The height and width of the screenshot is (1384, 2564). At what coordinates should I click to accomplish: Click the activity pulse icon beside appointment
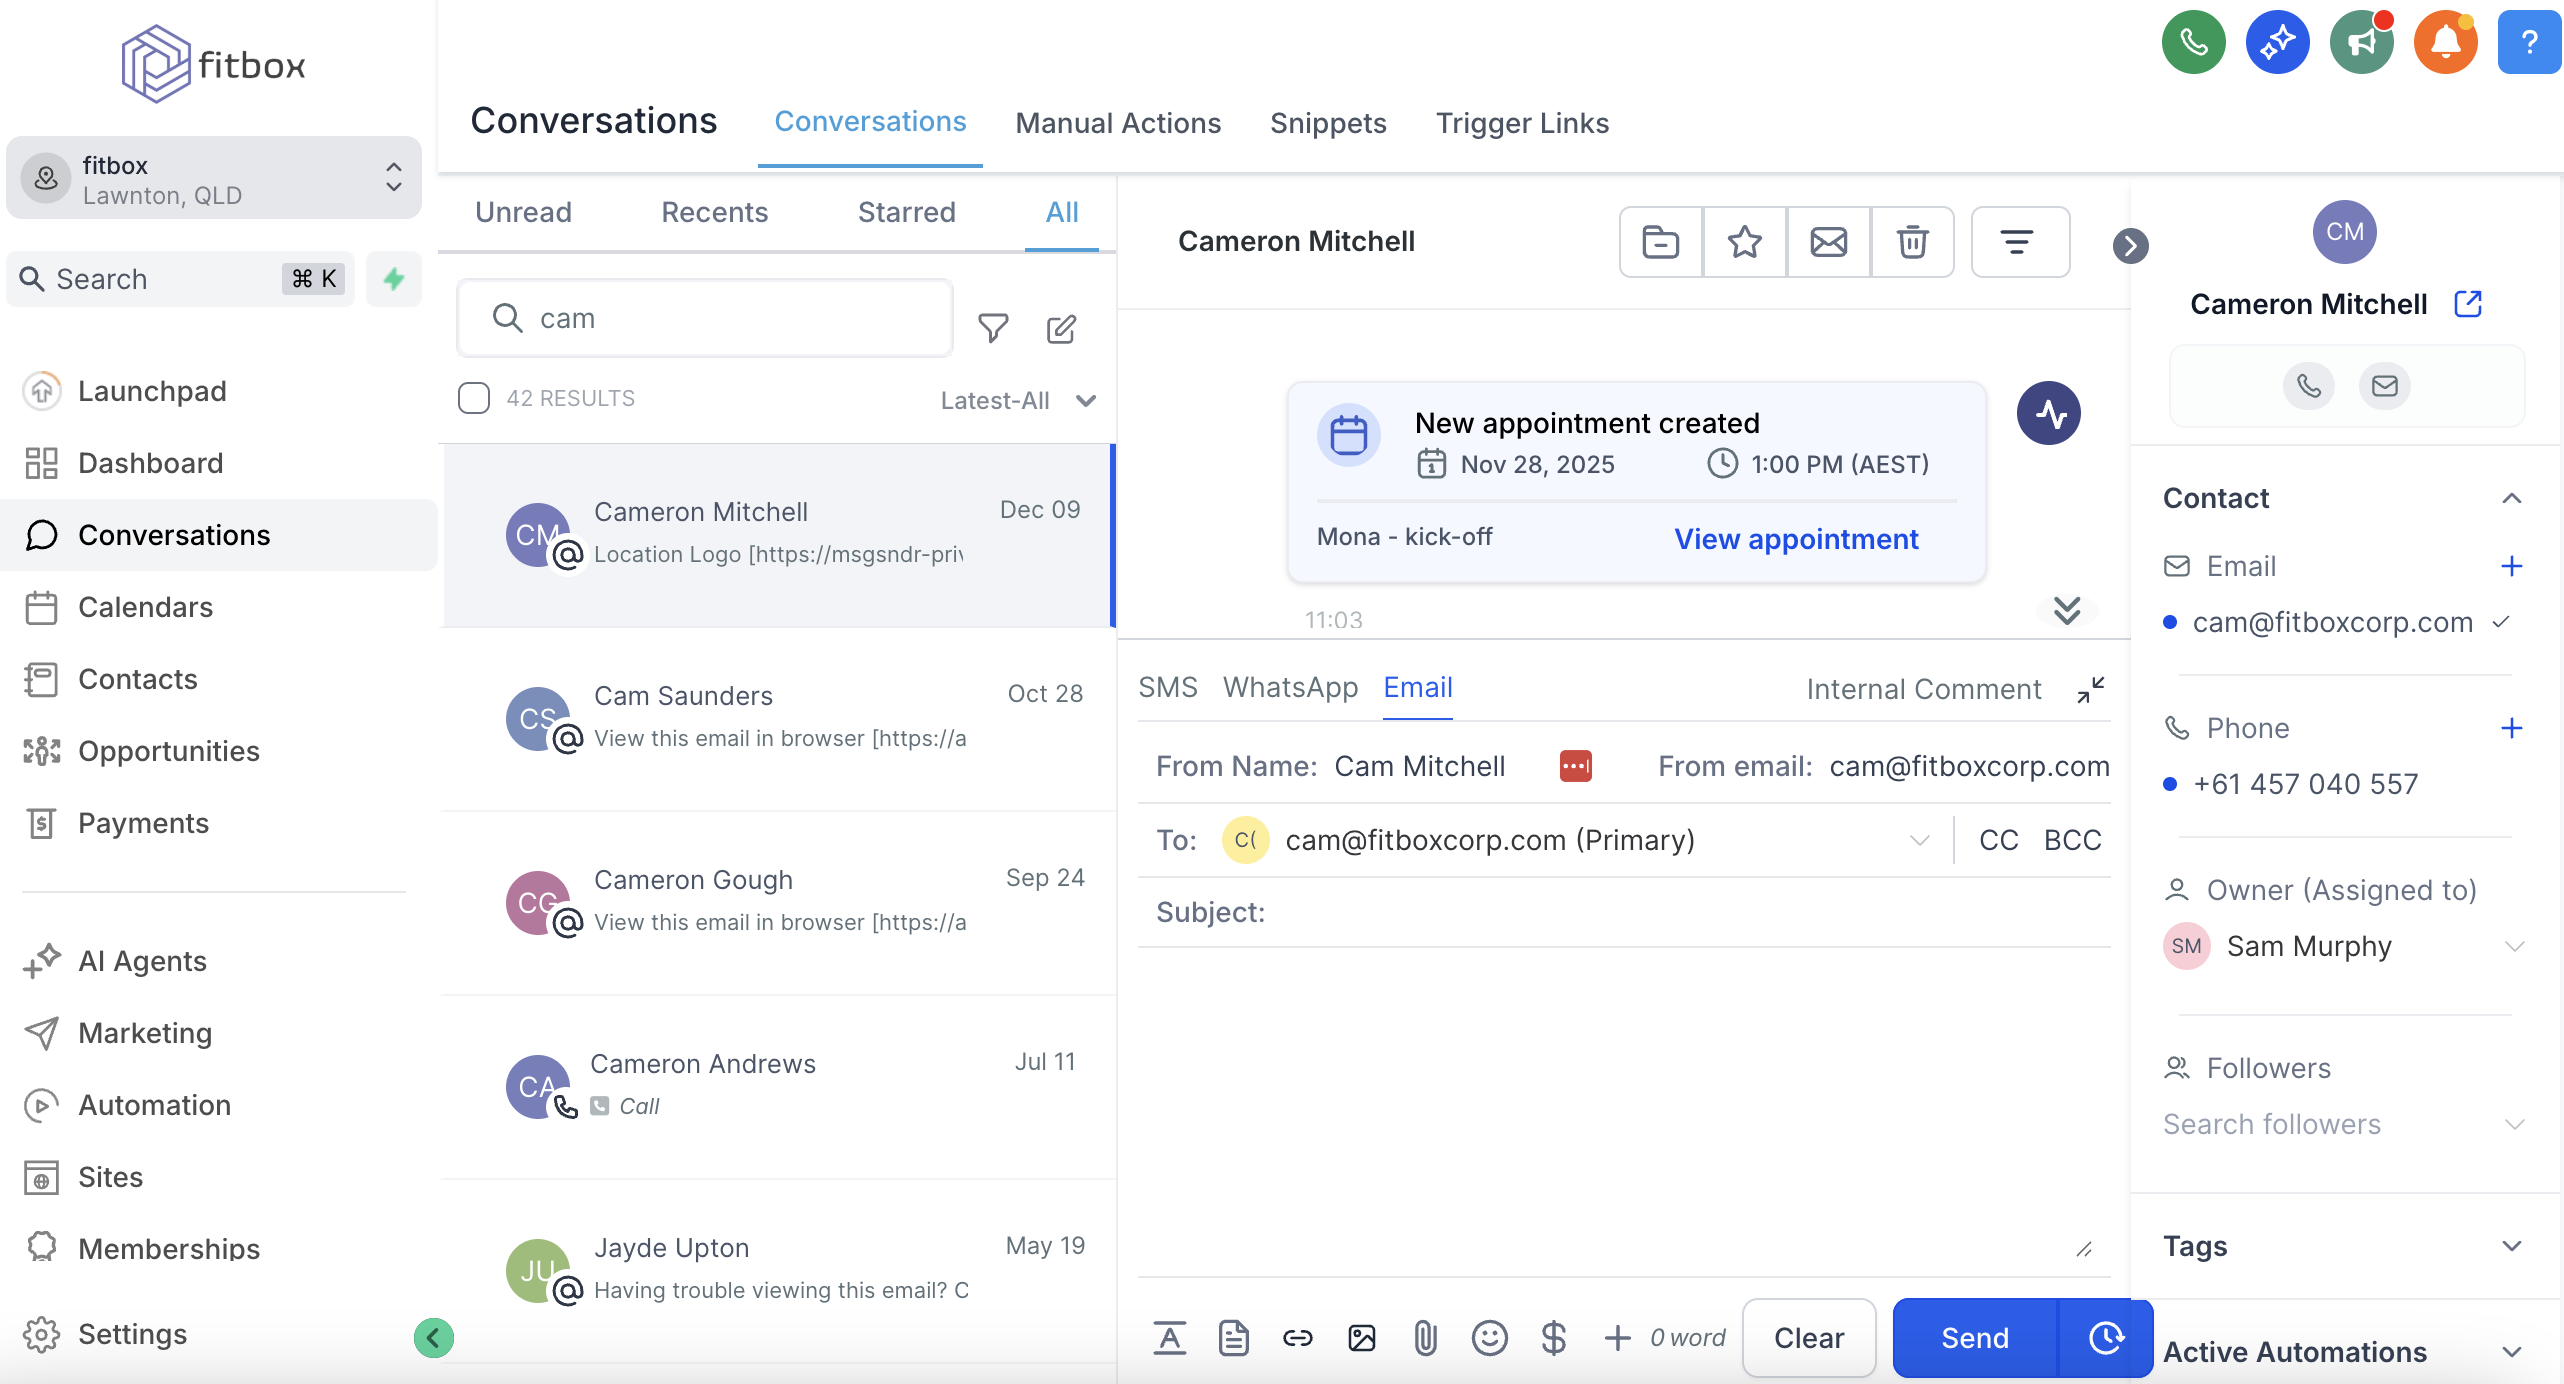[2048, 413]
